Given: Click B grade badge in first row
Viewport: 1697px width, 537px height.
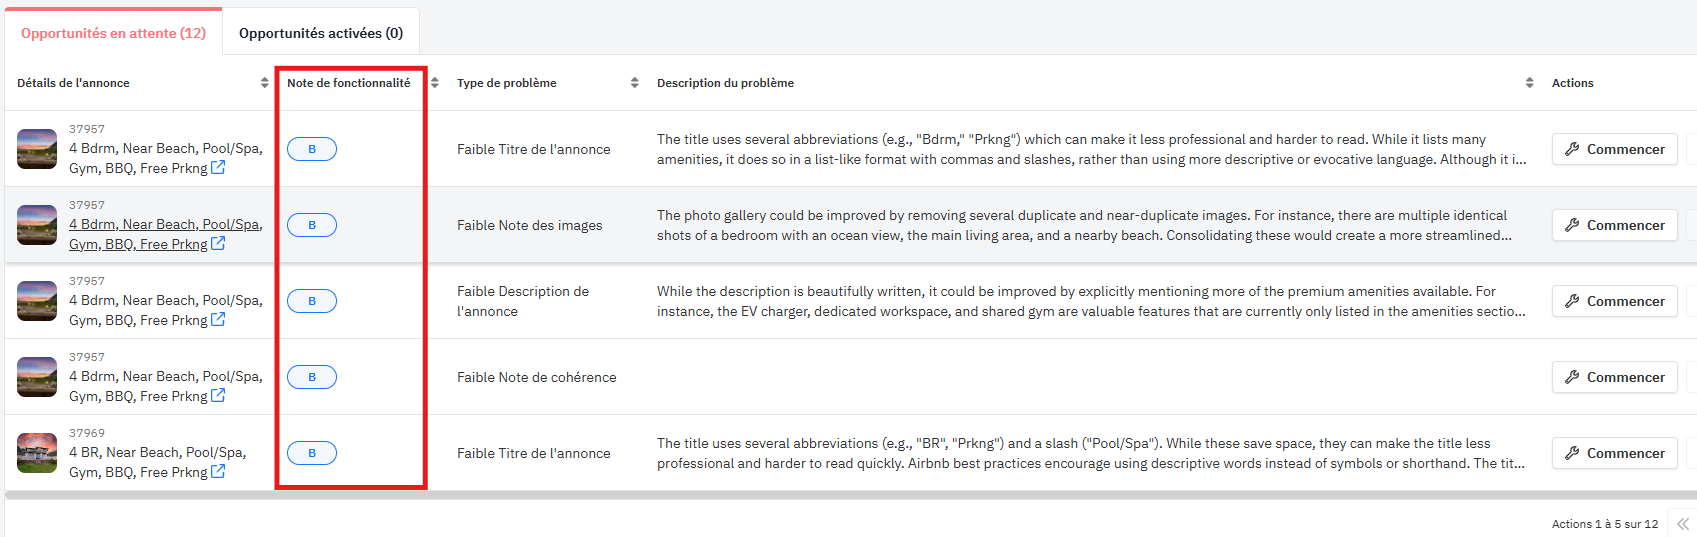Looking at the screenshot, I should pos(312,149).
